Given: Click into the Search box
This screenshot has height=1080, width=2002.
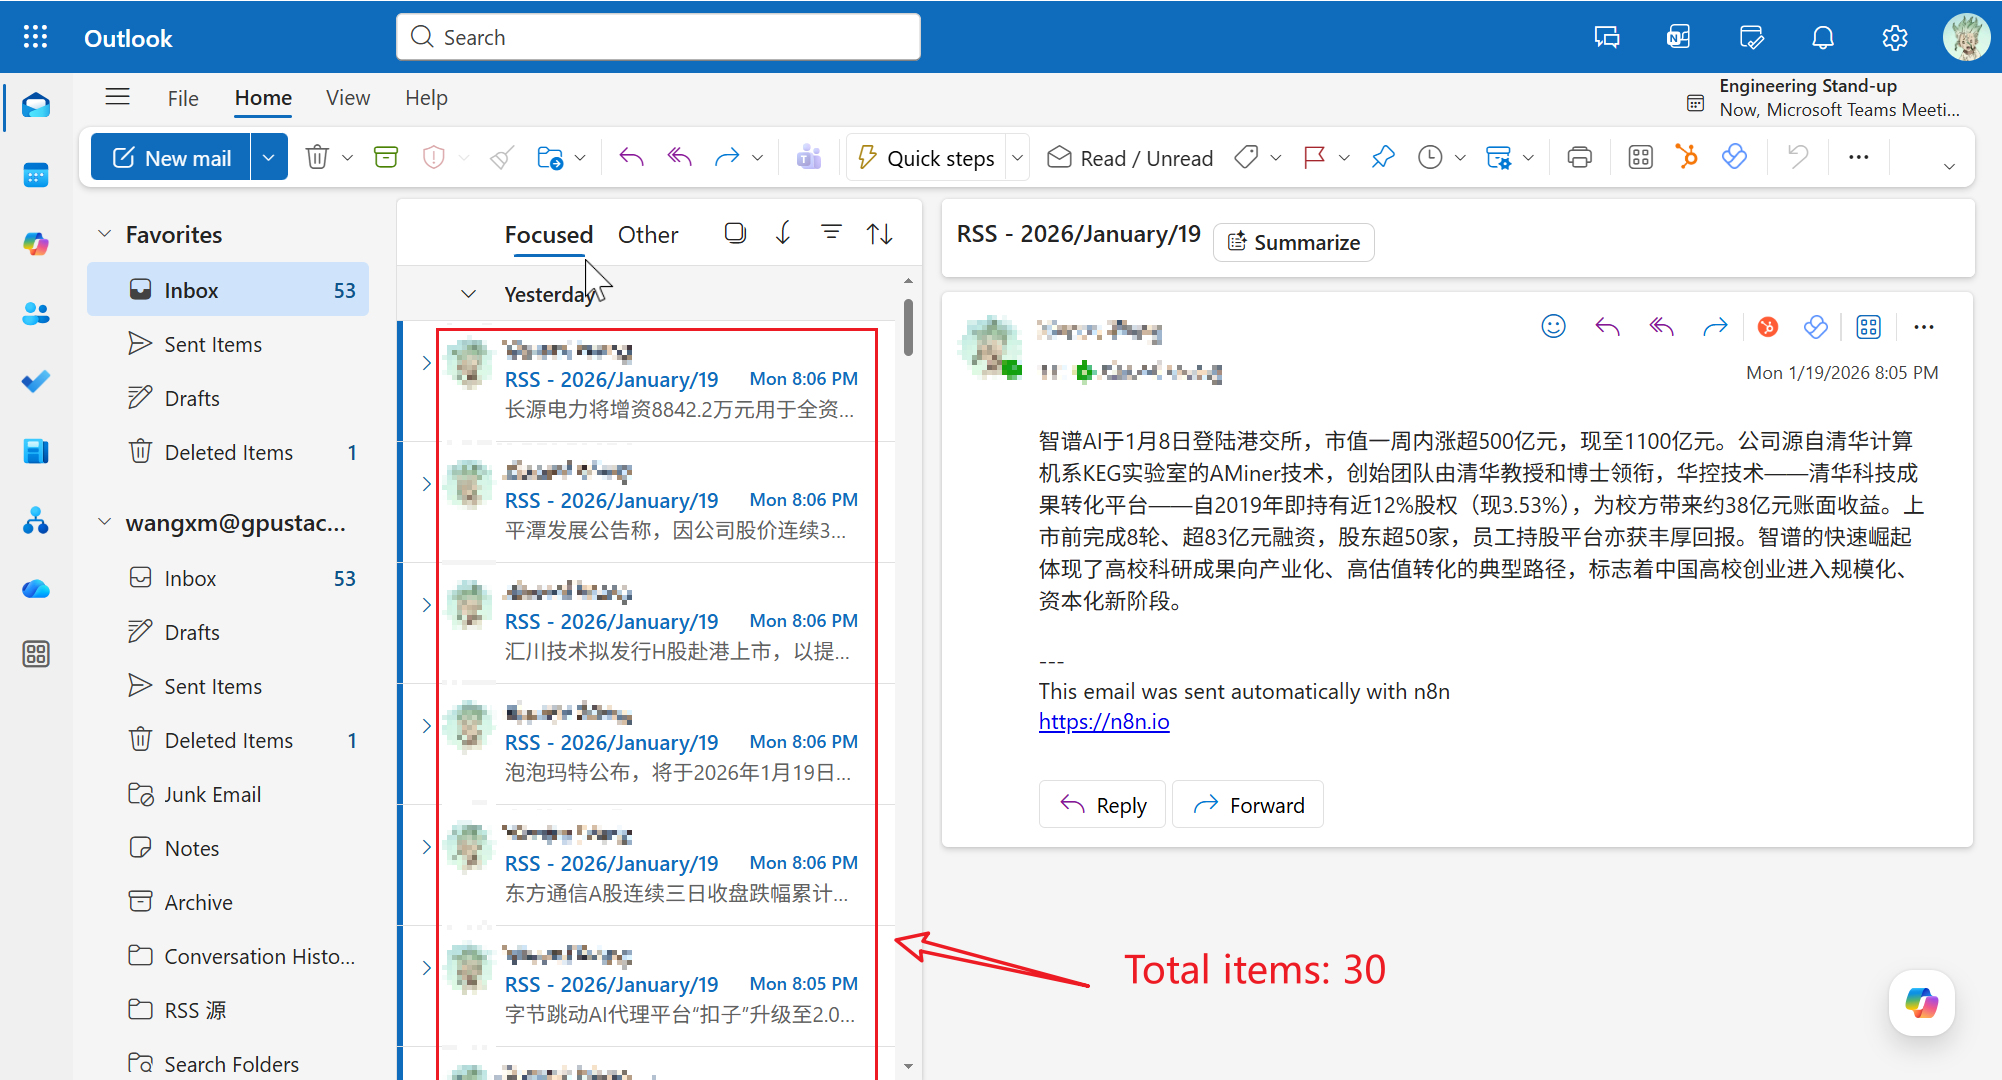Looking at the screenshot, I should [658, 37].
